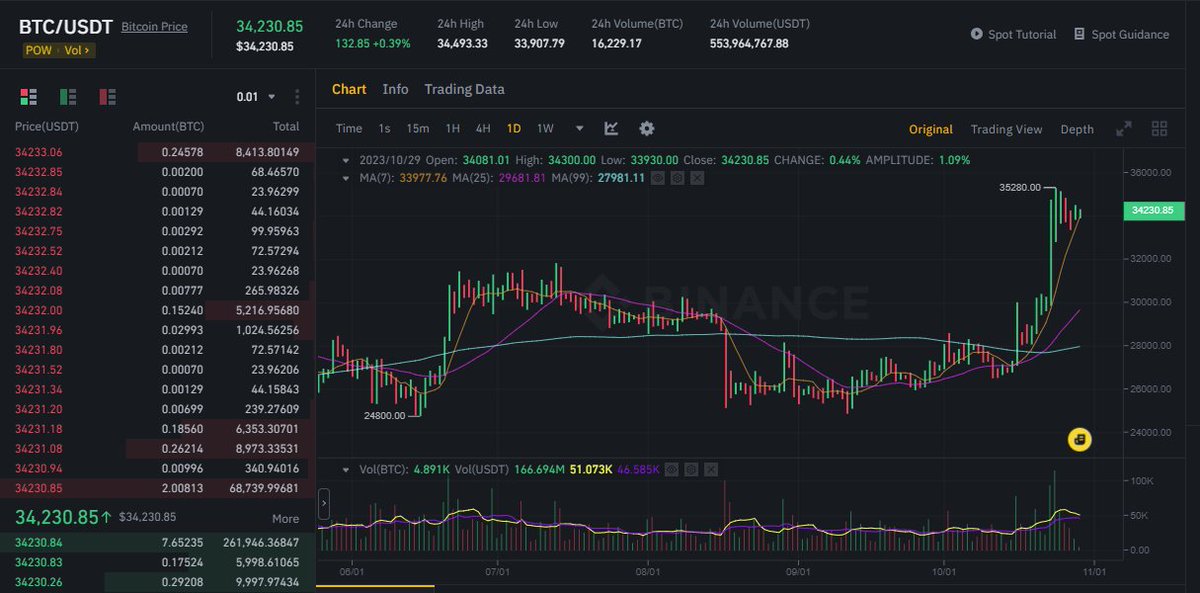Select sell order at price 34232.00

point(157,310)
